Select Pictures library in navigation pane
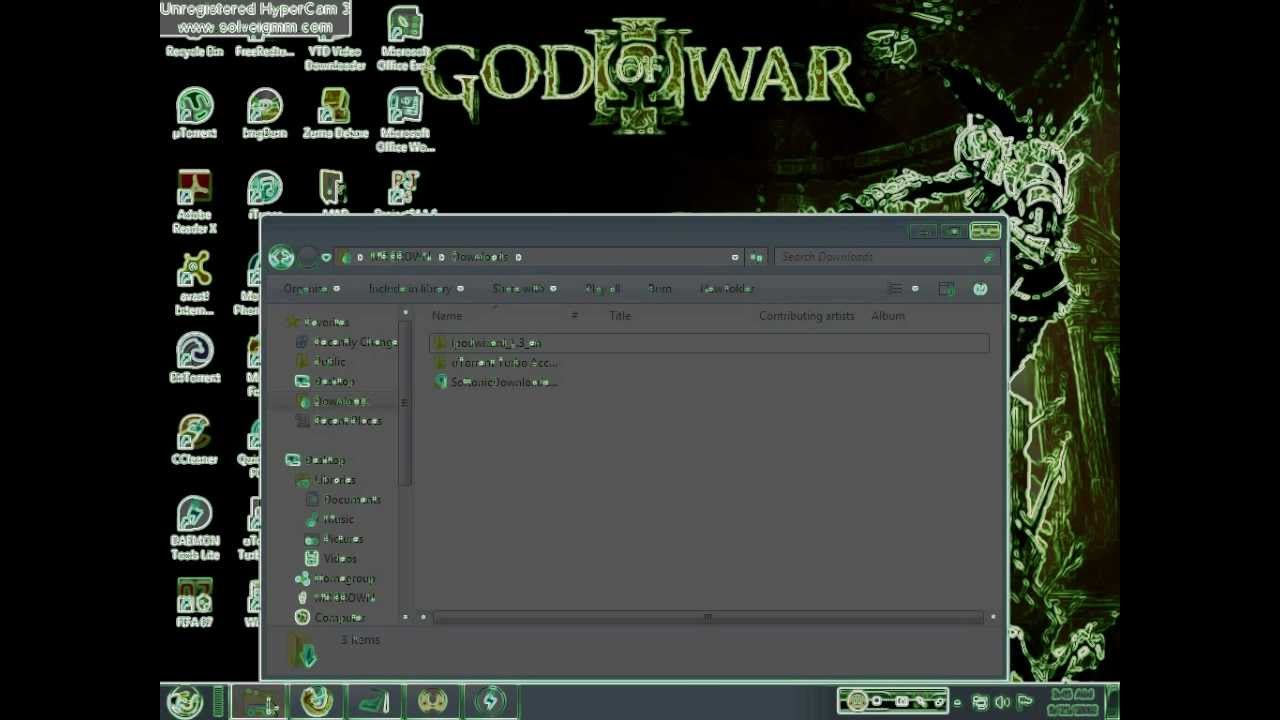Screen dimensions: 1280x720 [334, 539]
